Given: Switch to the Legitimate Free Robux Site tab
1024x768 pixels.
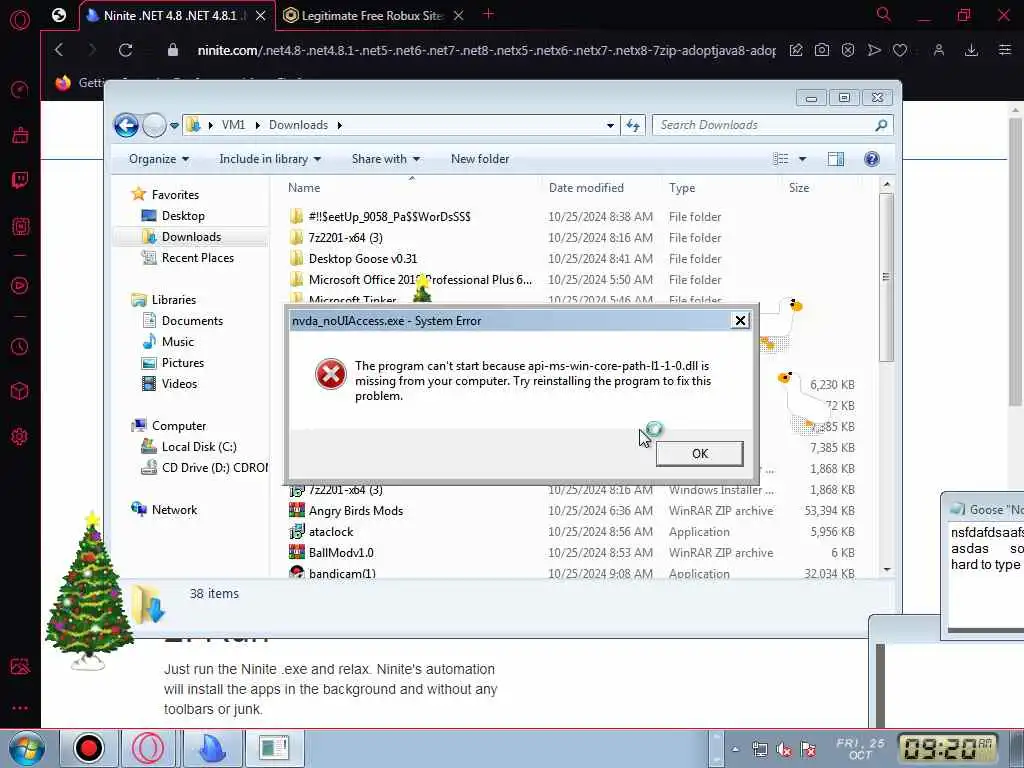Looking at the screenshot, I should point(372,16).
